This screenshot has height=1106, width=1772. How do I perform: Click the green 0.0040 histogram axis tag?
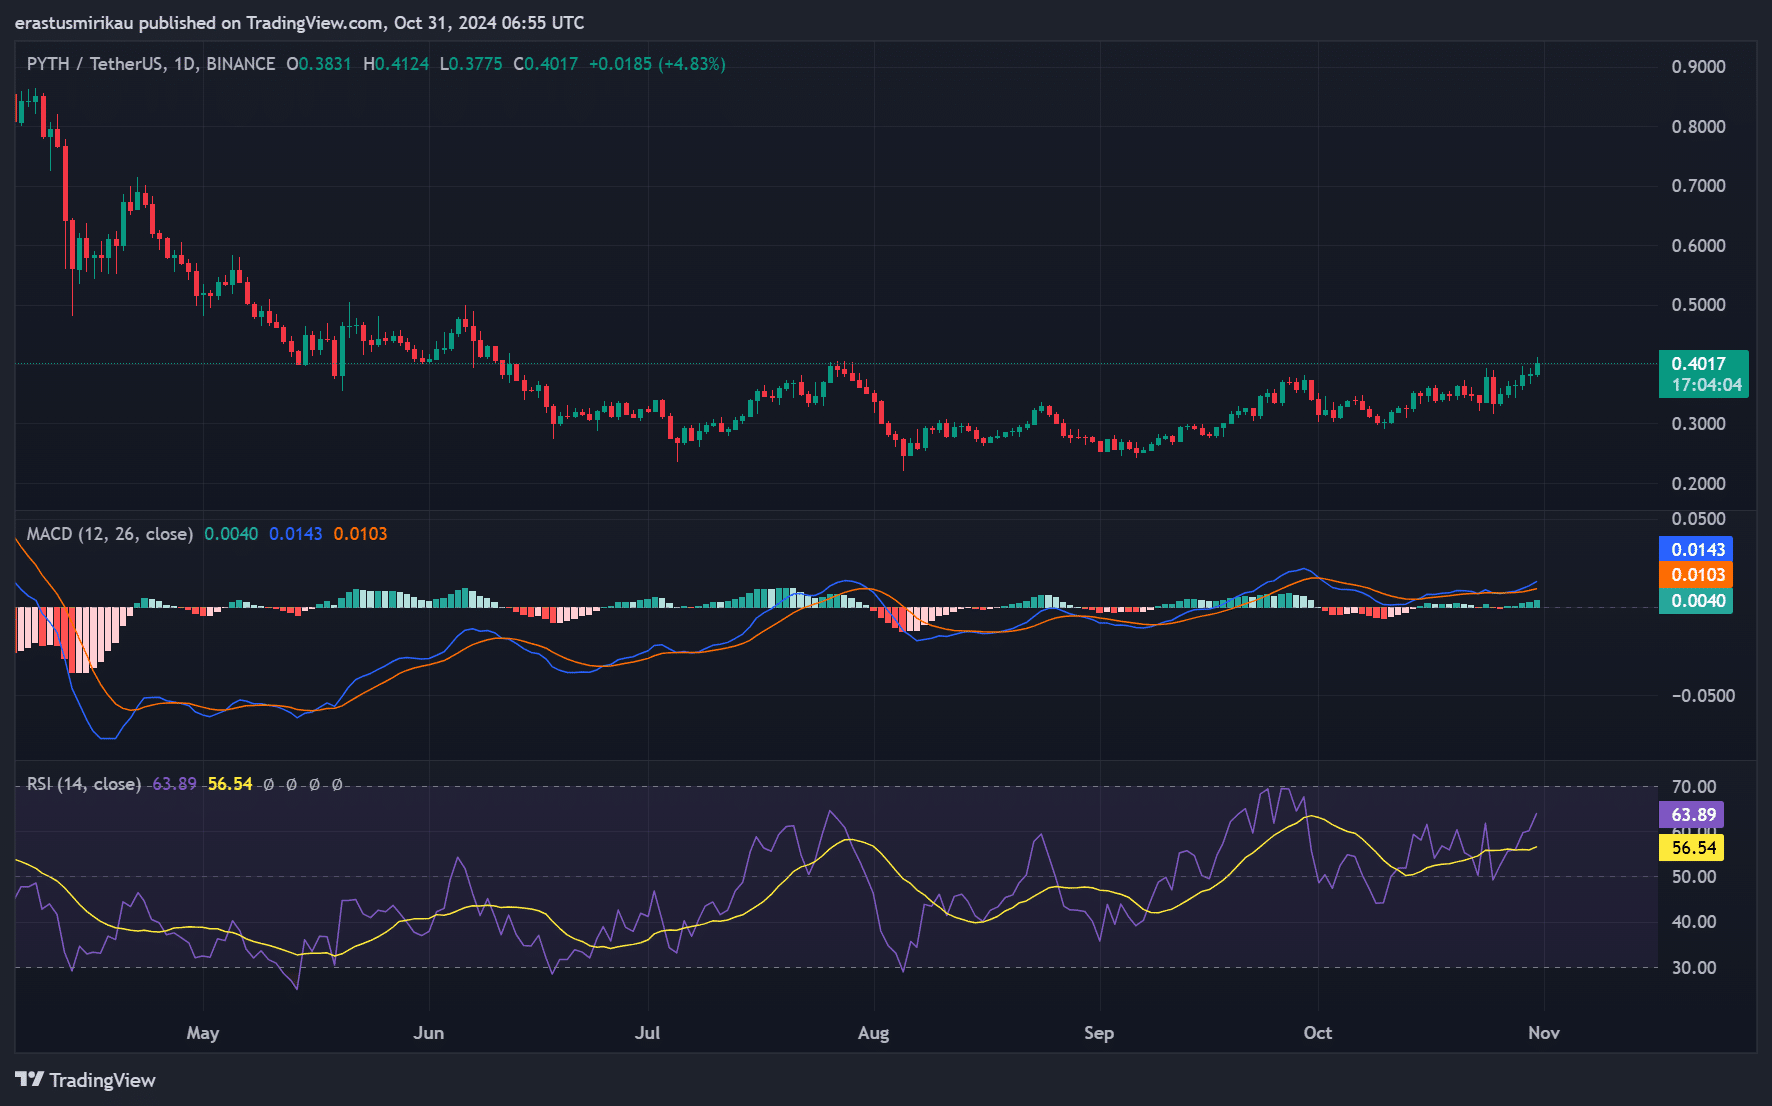click(1696, 601)
